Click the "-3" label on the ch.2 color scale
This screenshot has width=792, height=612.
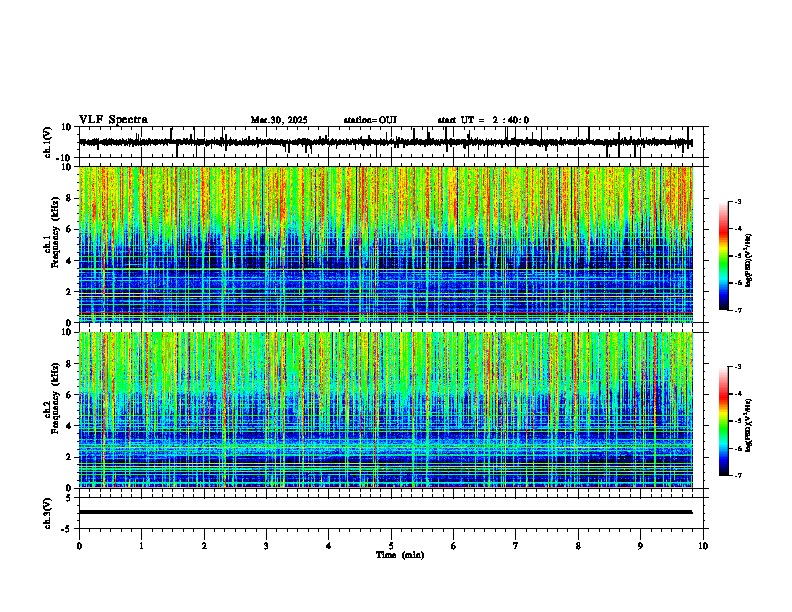click(738, 367)
